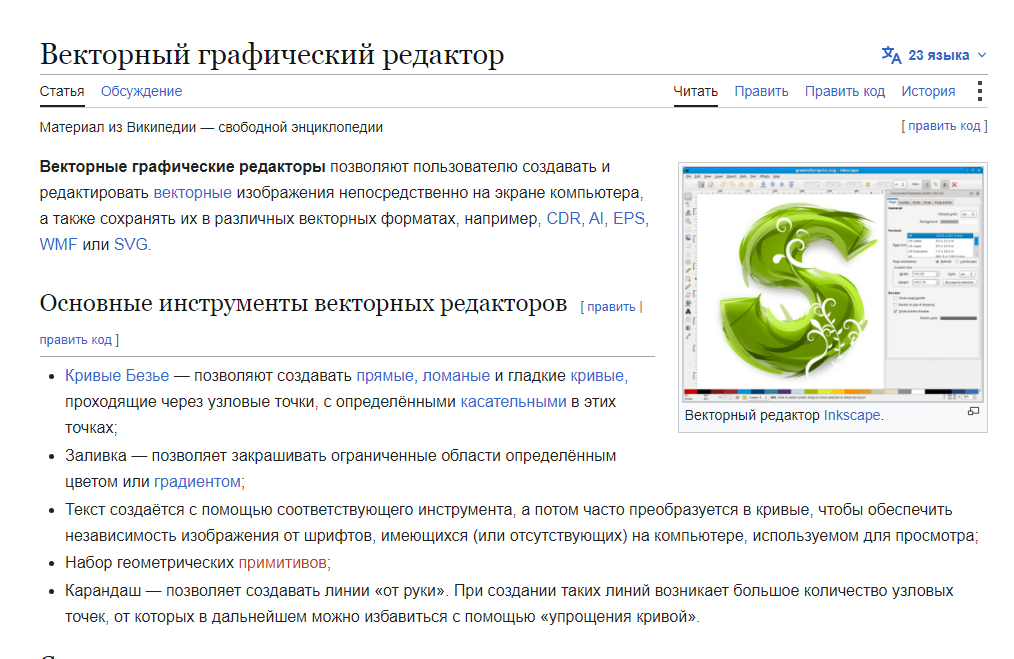Click the text 'Материал из Википедии — свободной энциклопедии'

click(211, 127)
